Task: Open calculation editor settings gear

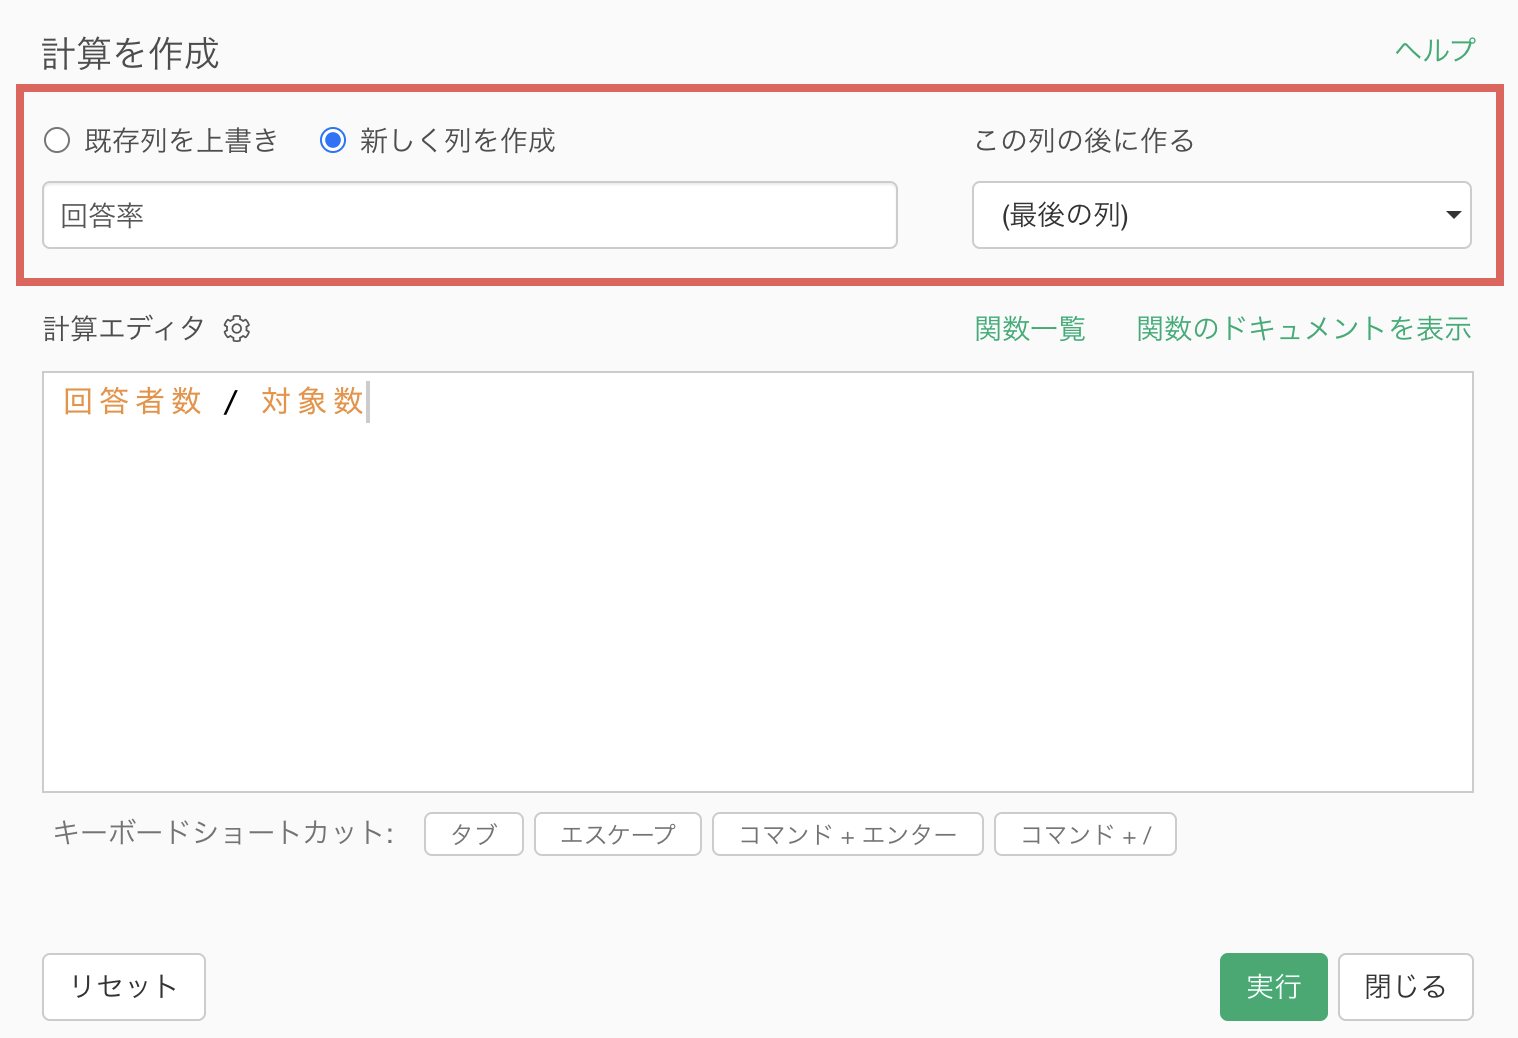Action: click(237, 328)
